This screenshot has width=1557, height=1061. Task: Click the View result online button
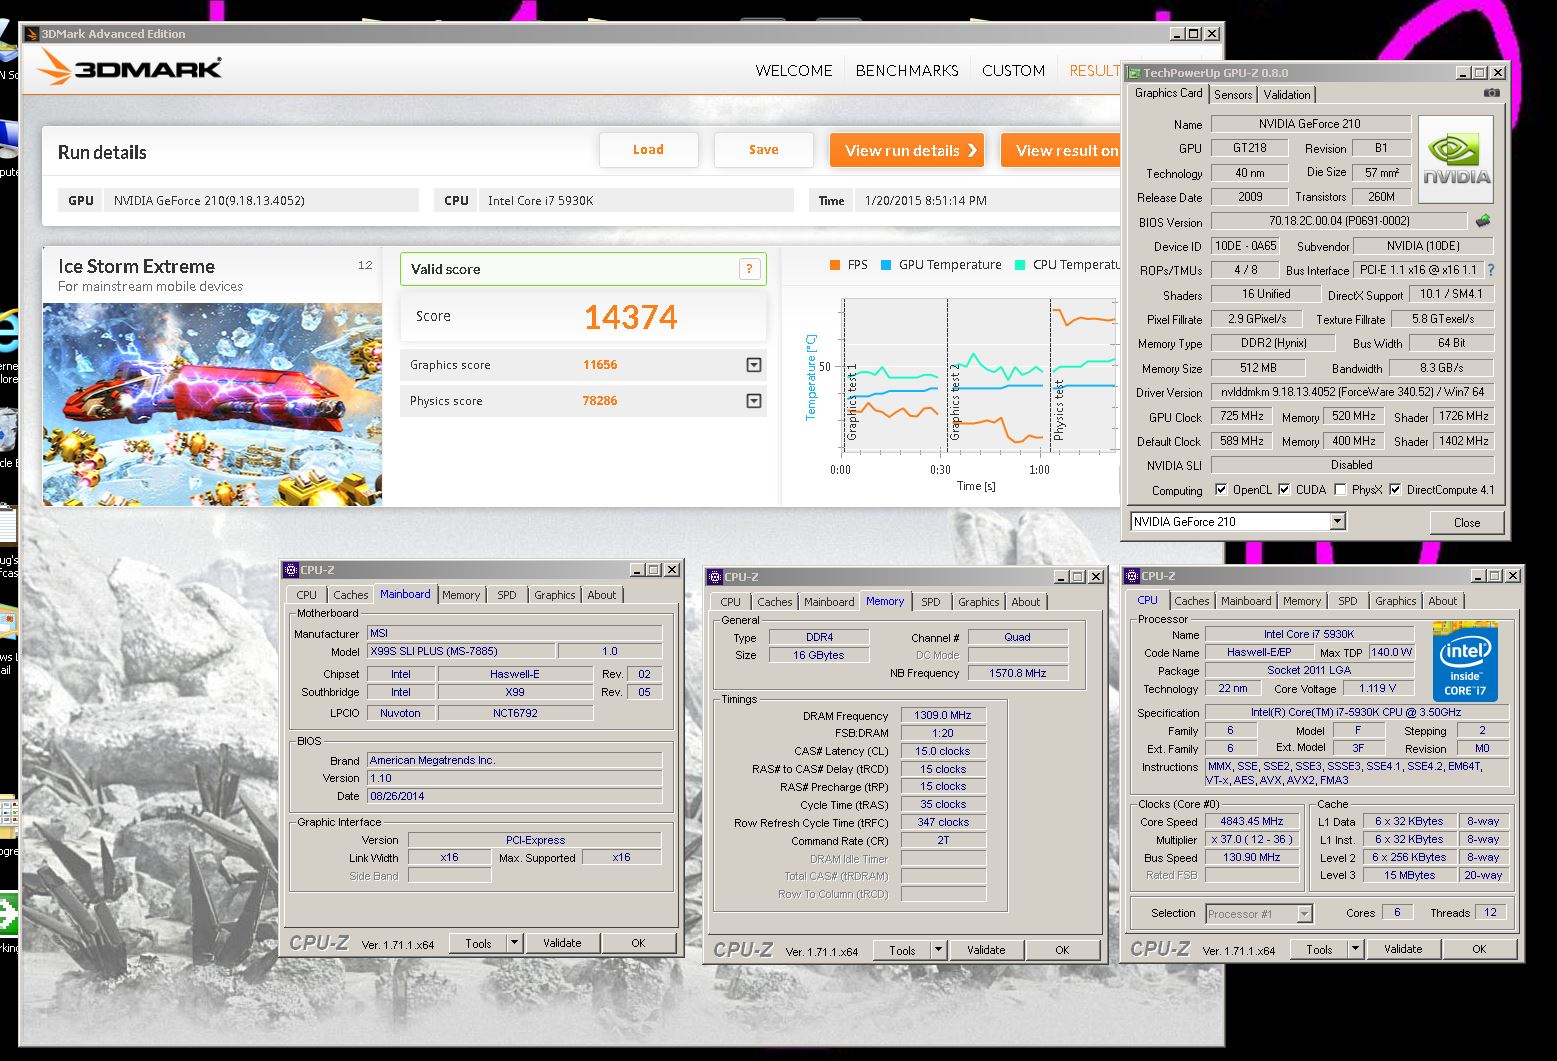click(x=1062, y=150)
